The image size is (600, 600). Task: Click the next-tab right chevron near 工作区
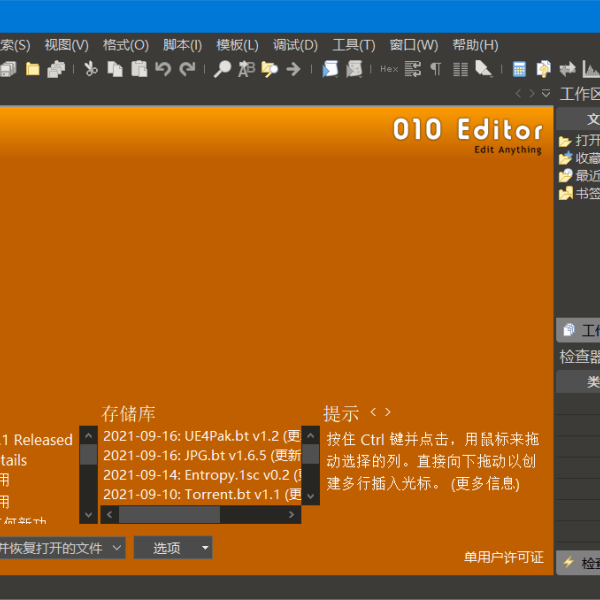point(532,93)
